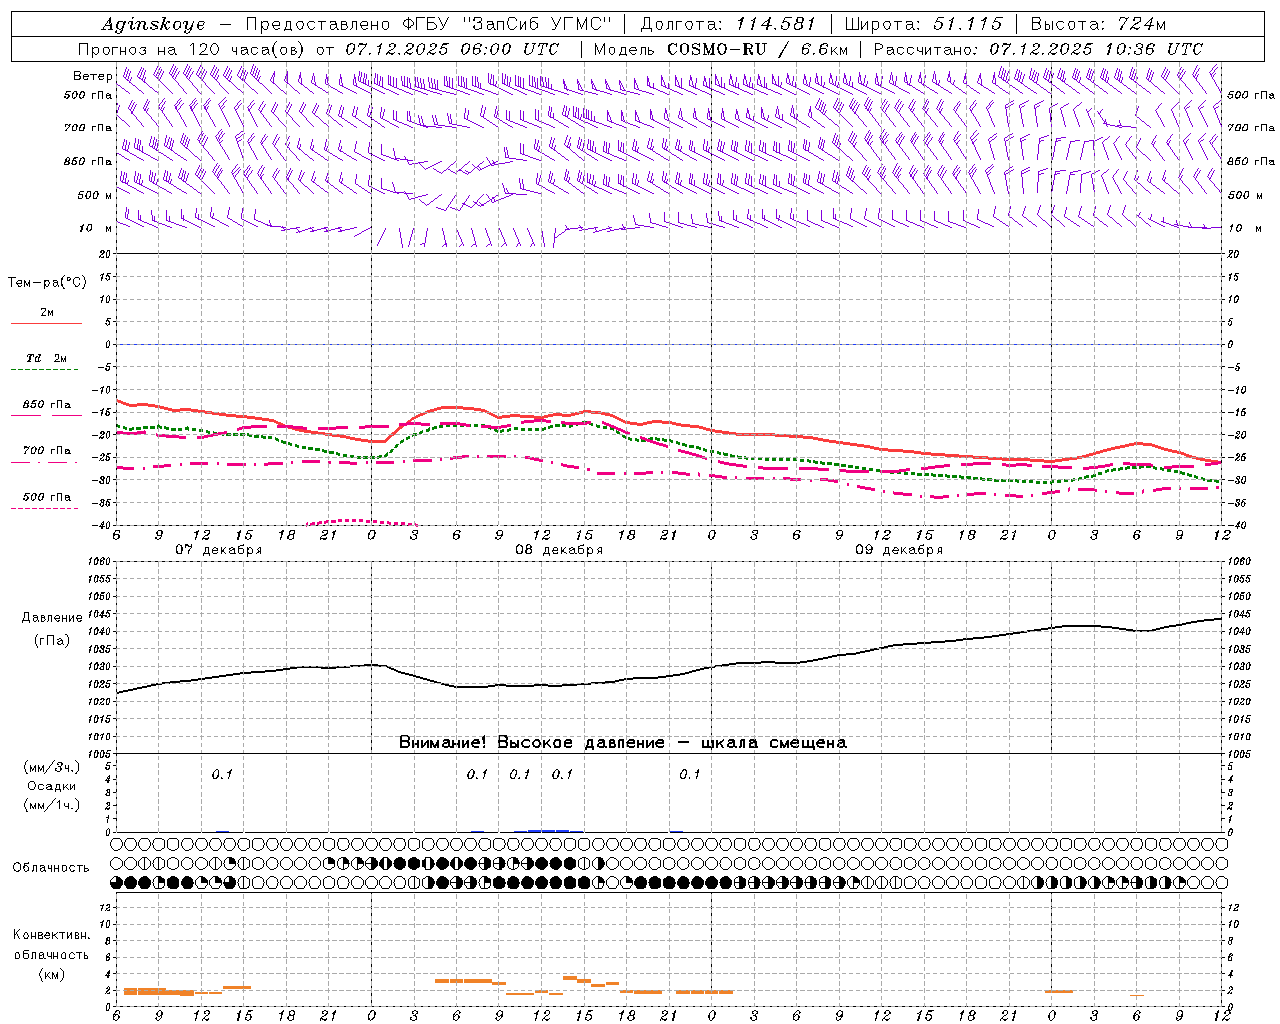Select computed time "Рассчитано: 07.12.2025 10:36 UTC"
1280x1024 pixels.
pos(1038,49)
